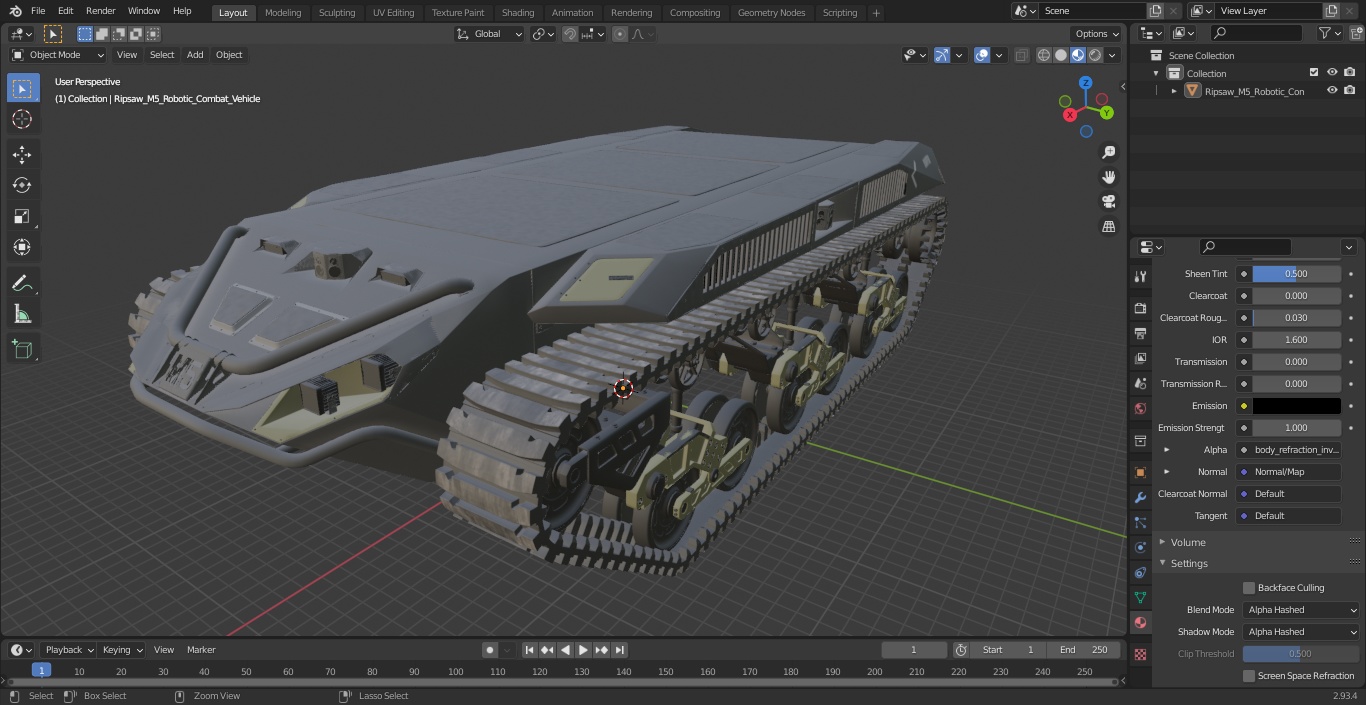Viewport: 1366px width, 705px height.
Task: Select the Cursor tool in the viewport toolbar
Action: [22, 119]
